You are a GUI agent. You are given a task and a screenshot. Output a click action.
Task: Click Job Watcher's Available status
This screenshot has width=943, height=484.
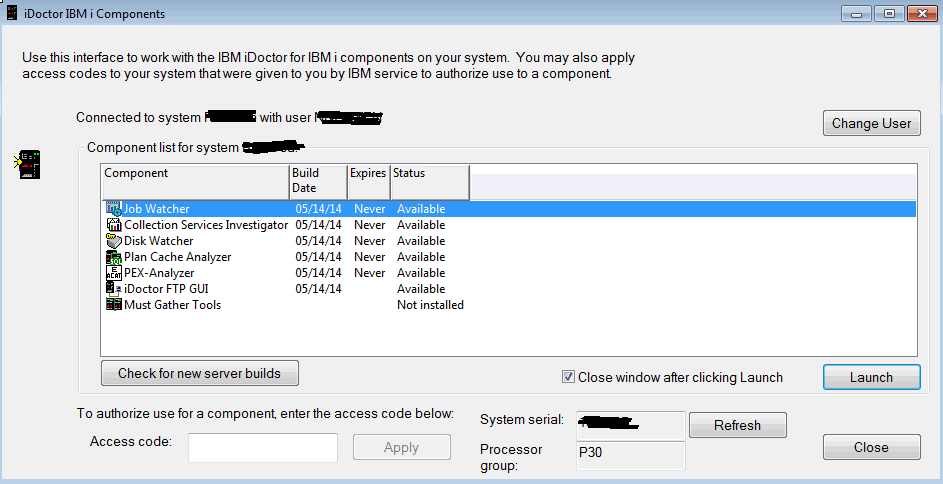421,209
